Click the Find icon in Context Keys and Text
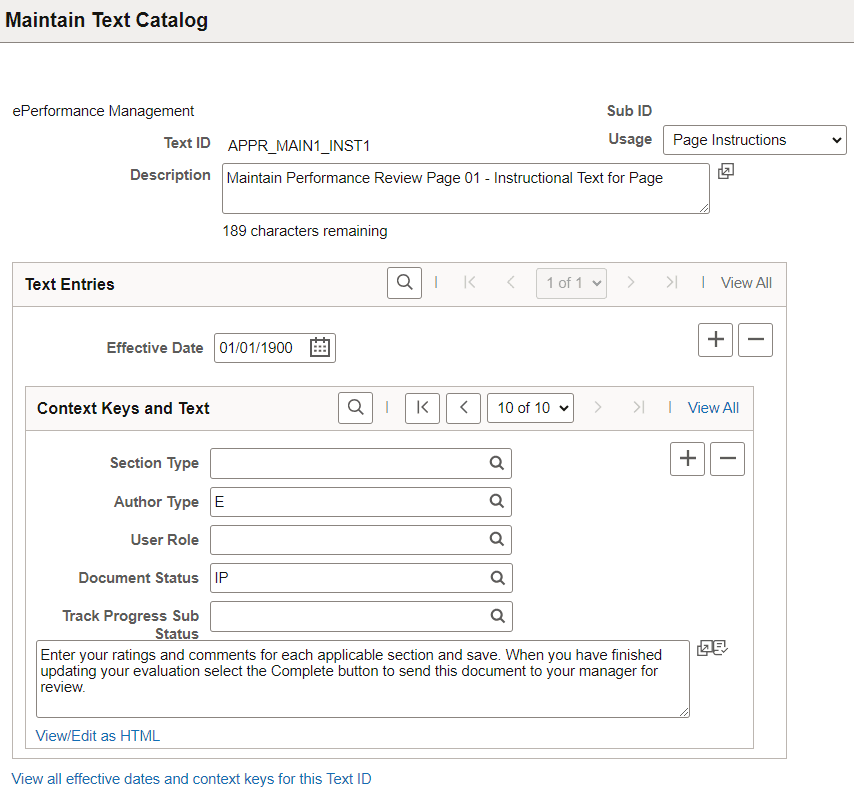 point(355,408)
